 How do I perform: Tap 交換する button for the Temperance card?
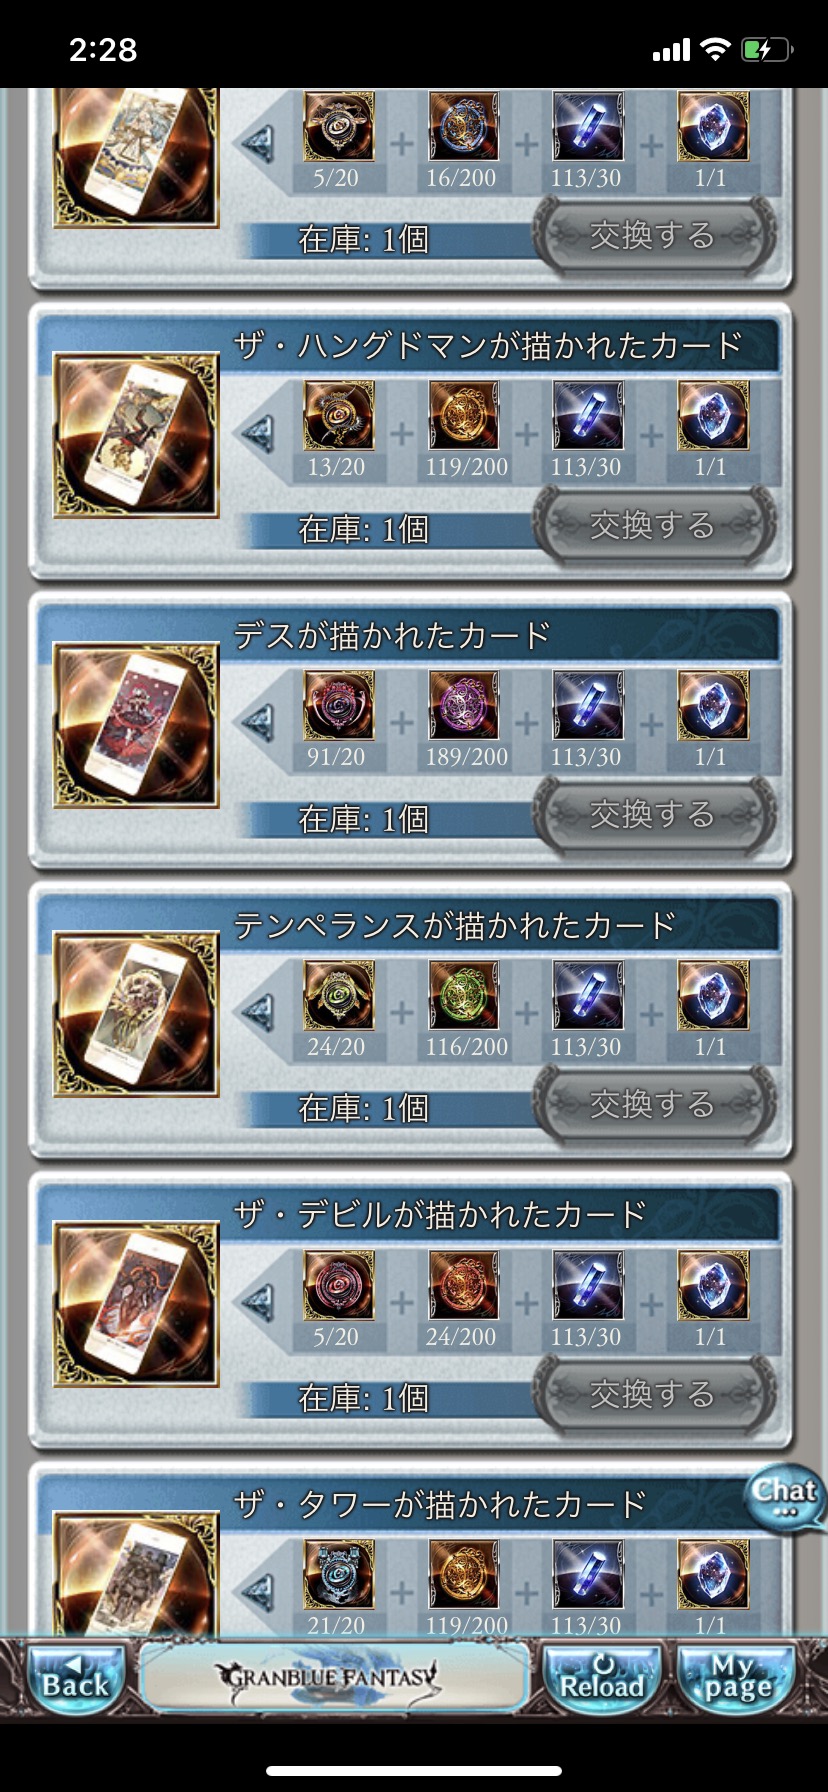654,1105
